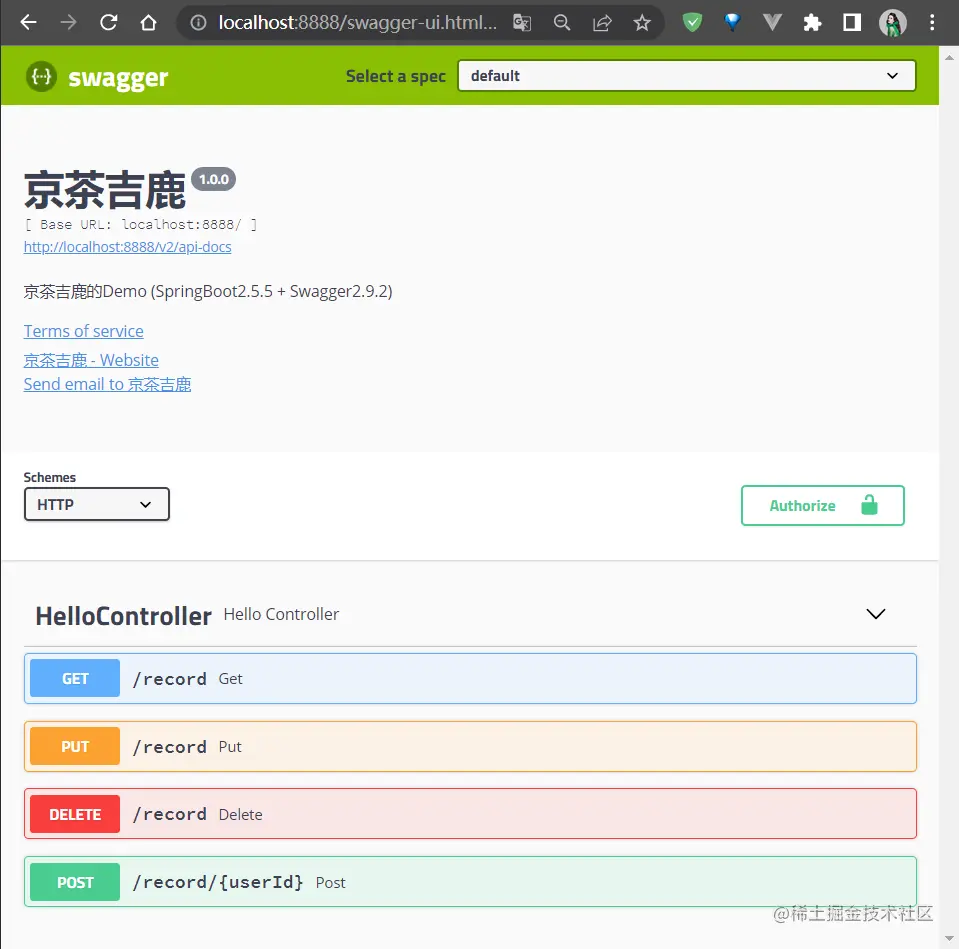Expand the DELETE /record operation

pyautogui.click(x=470, y=814)
